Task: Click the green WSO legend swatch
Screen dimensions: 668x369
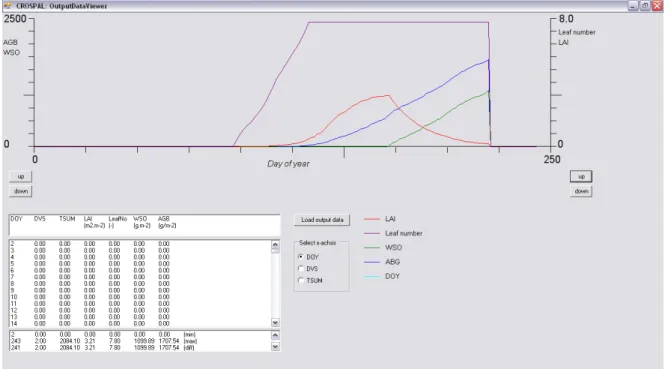Action: [372, 248]
